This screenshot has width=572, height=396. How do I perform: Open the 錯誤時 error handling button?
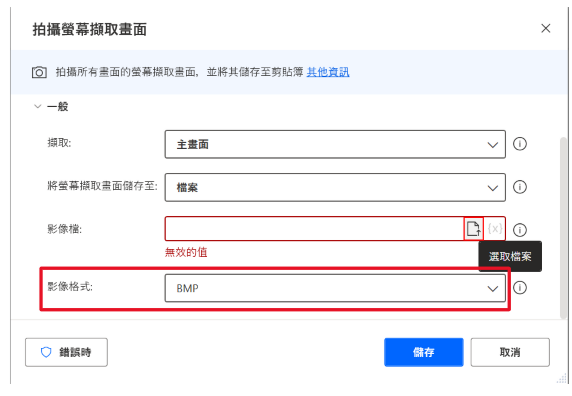point(66,352)
